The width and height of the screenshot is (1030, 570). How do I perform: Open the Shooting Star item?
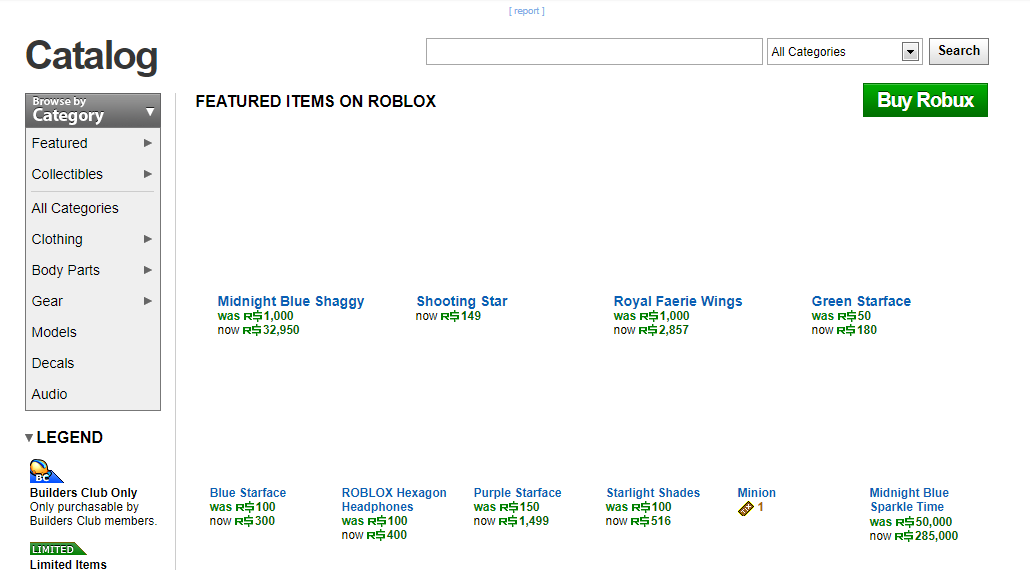point(462,301)
